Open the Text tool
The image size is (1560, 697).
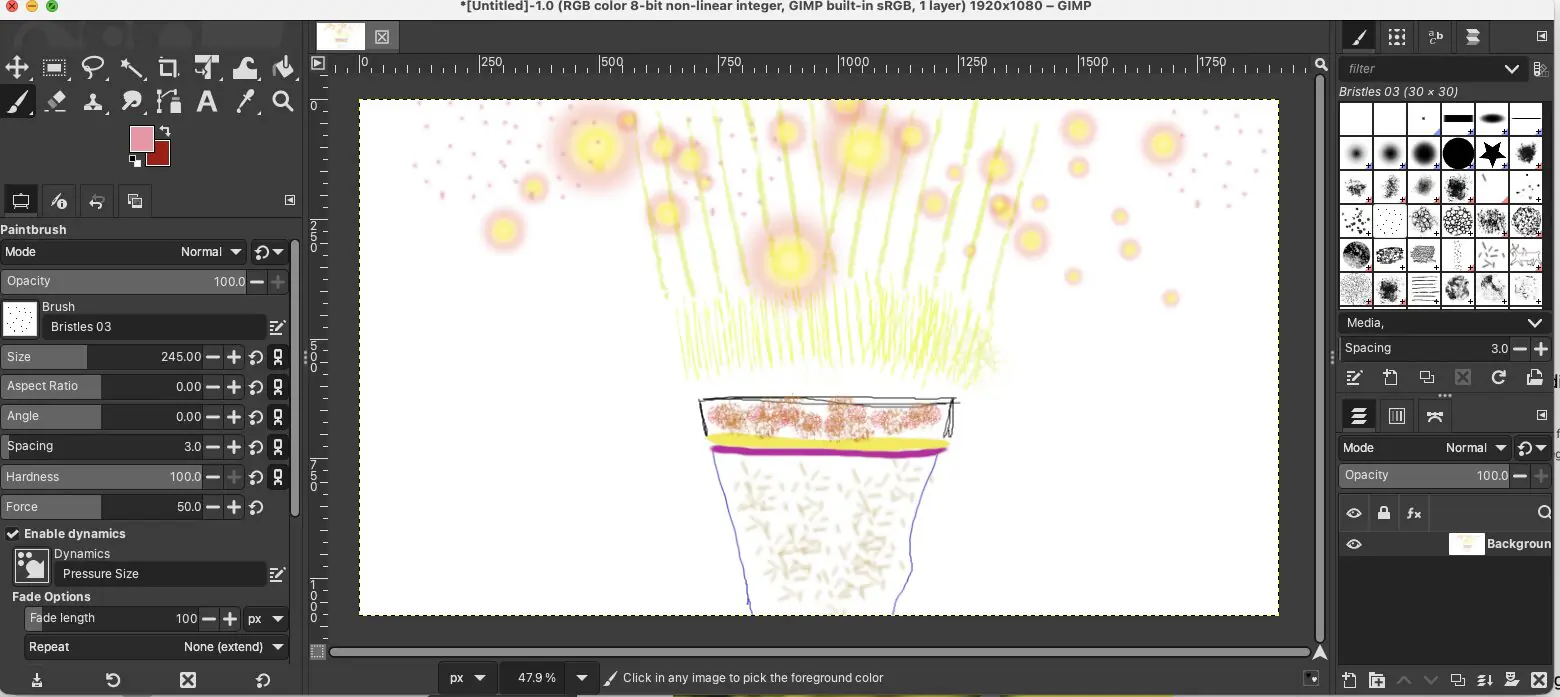click(207, 101)
